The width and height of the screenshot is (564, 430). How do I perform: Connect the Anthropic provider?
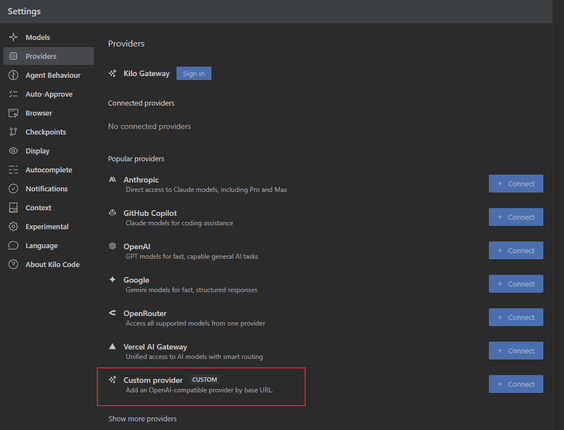pyautogui.click(x=516, y=184)
